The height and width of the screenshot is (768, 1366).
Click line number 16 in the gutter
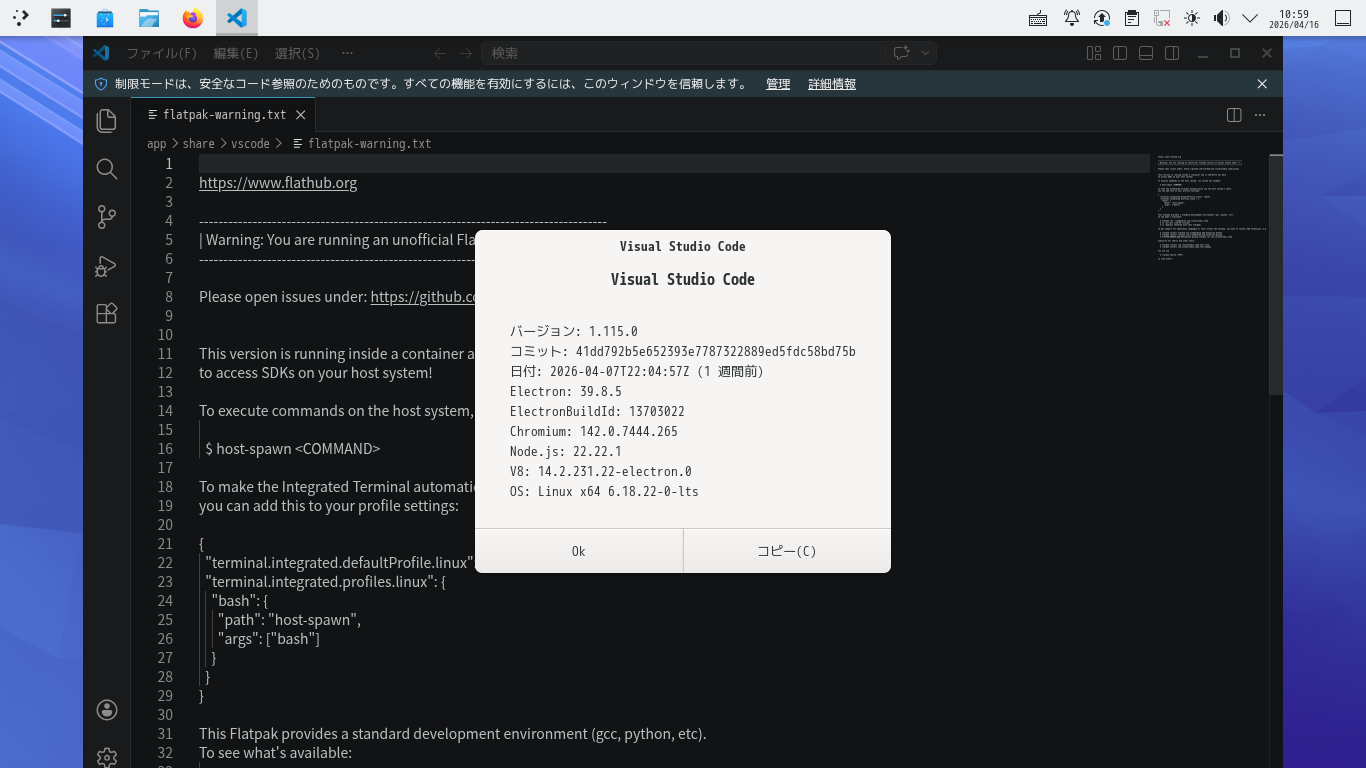tap(165, 449)
